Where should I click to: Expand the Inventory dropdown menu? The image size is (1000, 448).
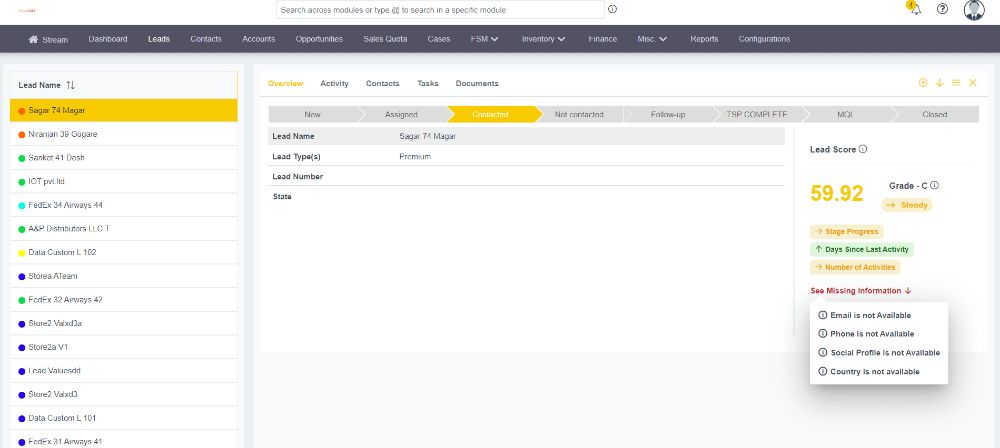(x=544, y=39)
